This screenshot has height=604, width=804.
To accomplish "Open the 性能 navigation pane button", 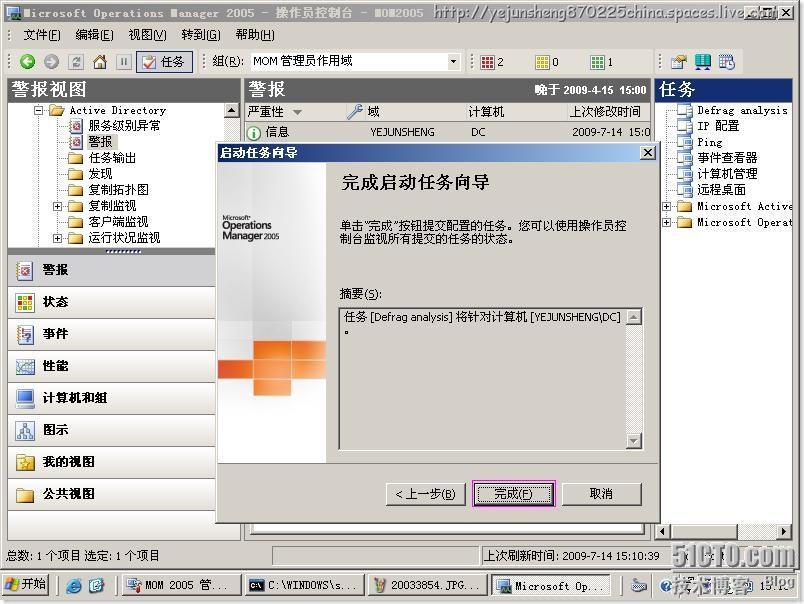I will 112,366.
